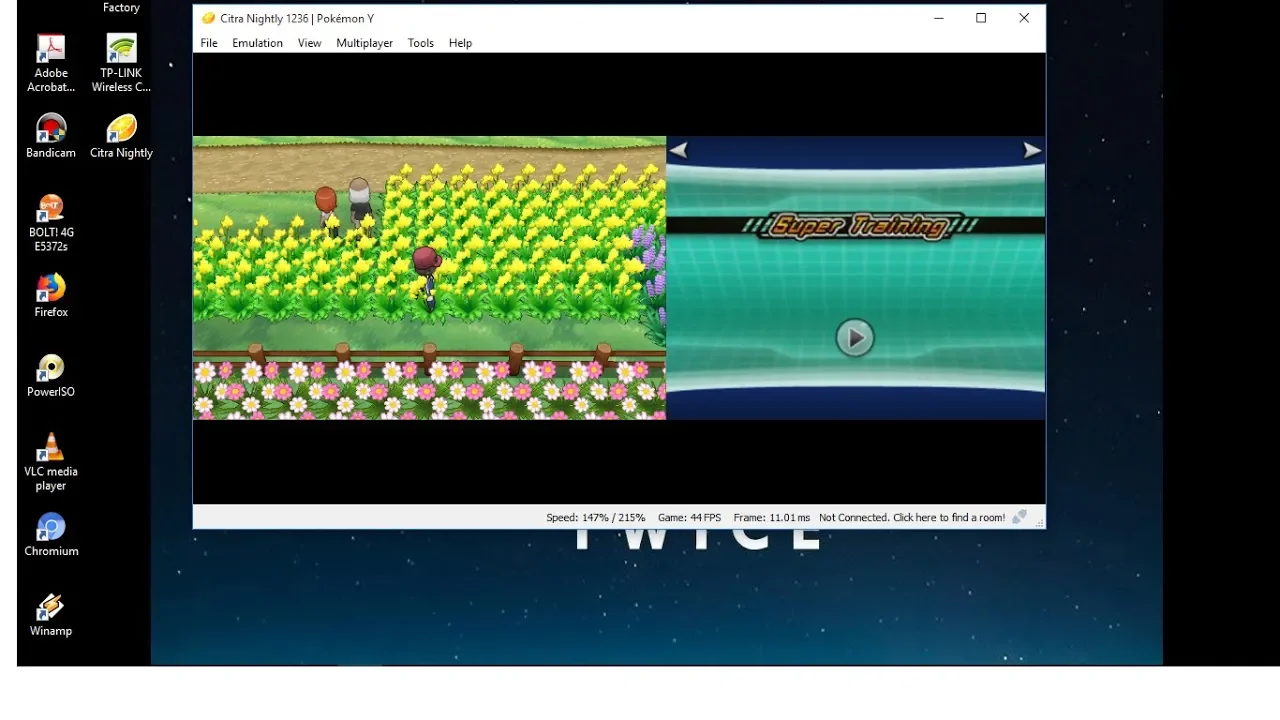Select the Adobe Acrobat desktop icon
1280x720 pixels.
pyautogui.click(x=51, y=63)
